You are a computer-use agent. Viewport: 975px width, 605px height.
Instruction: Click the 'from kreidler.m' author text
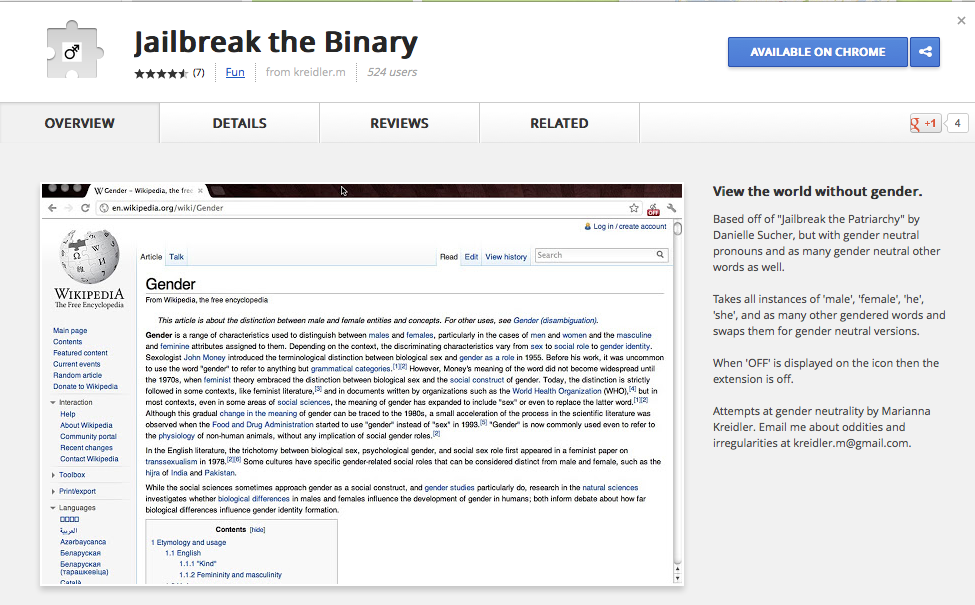[x=305, y=72]
